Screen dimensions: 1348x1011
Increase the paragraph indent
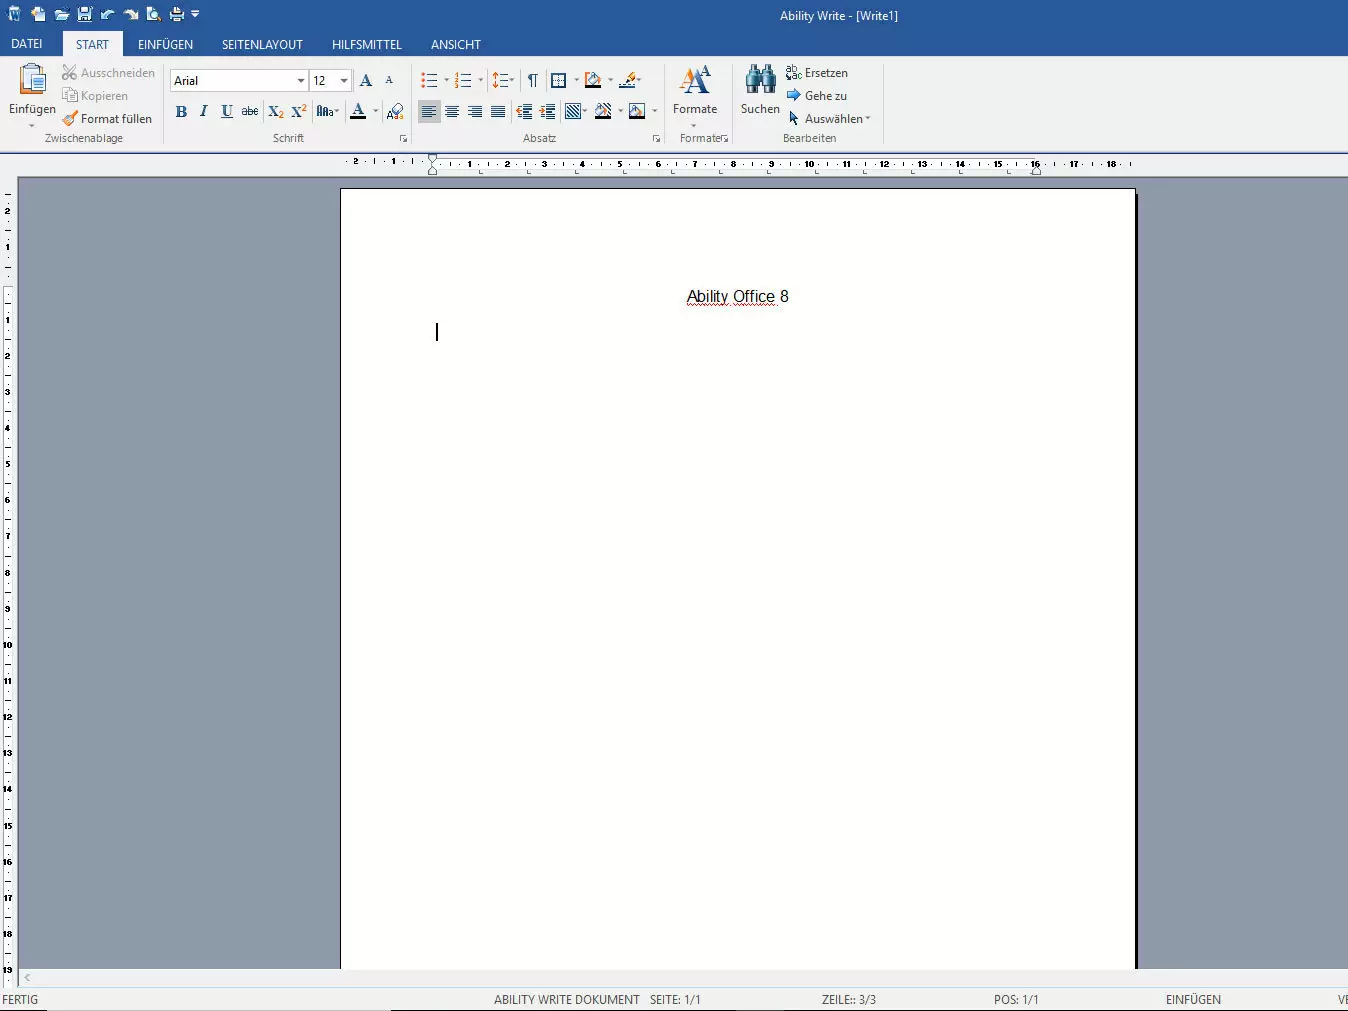[x=547, y=111]
